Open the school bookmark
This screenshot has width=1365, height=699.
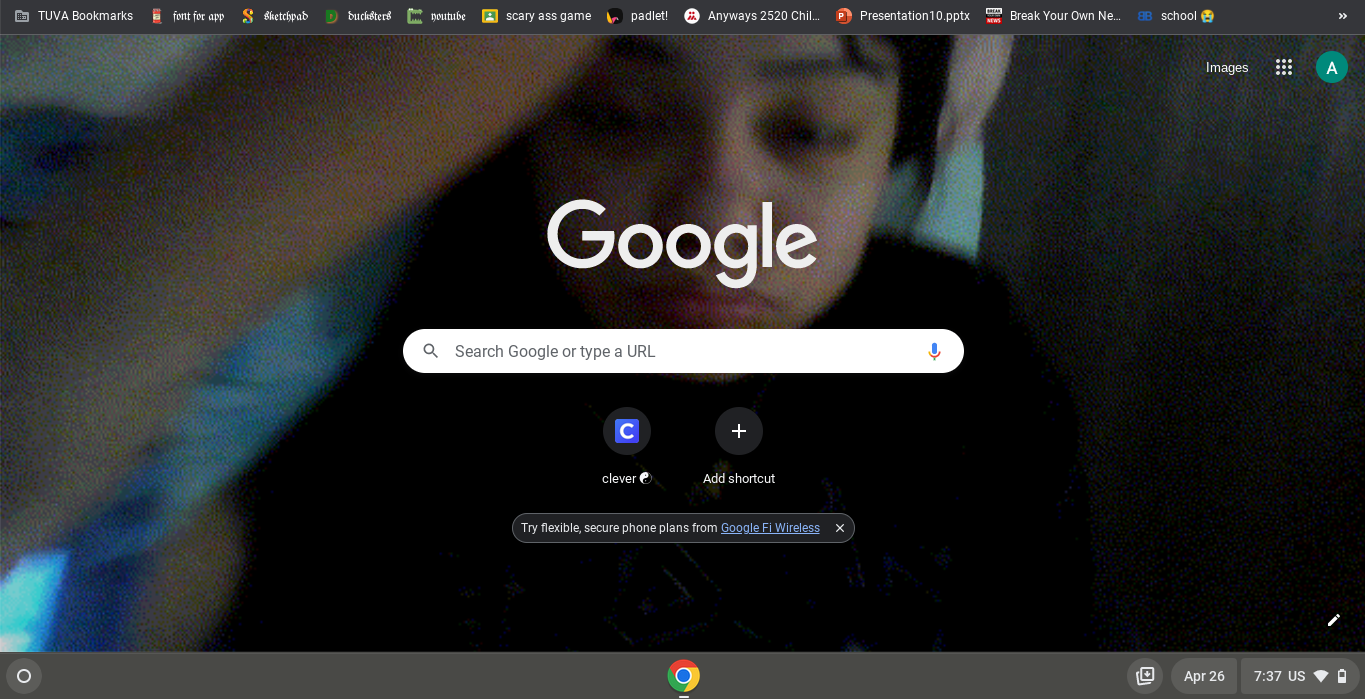(1177, 16)
